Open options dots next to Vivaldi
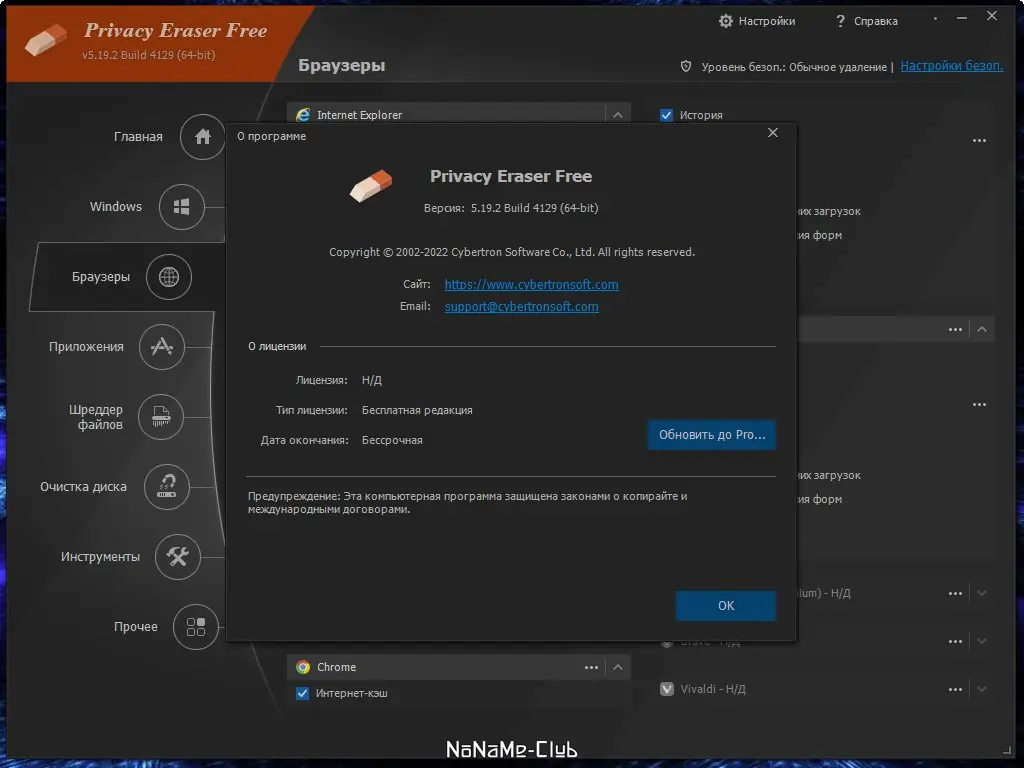The image size is (1024, 768). click(x=955, y=689)
